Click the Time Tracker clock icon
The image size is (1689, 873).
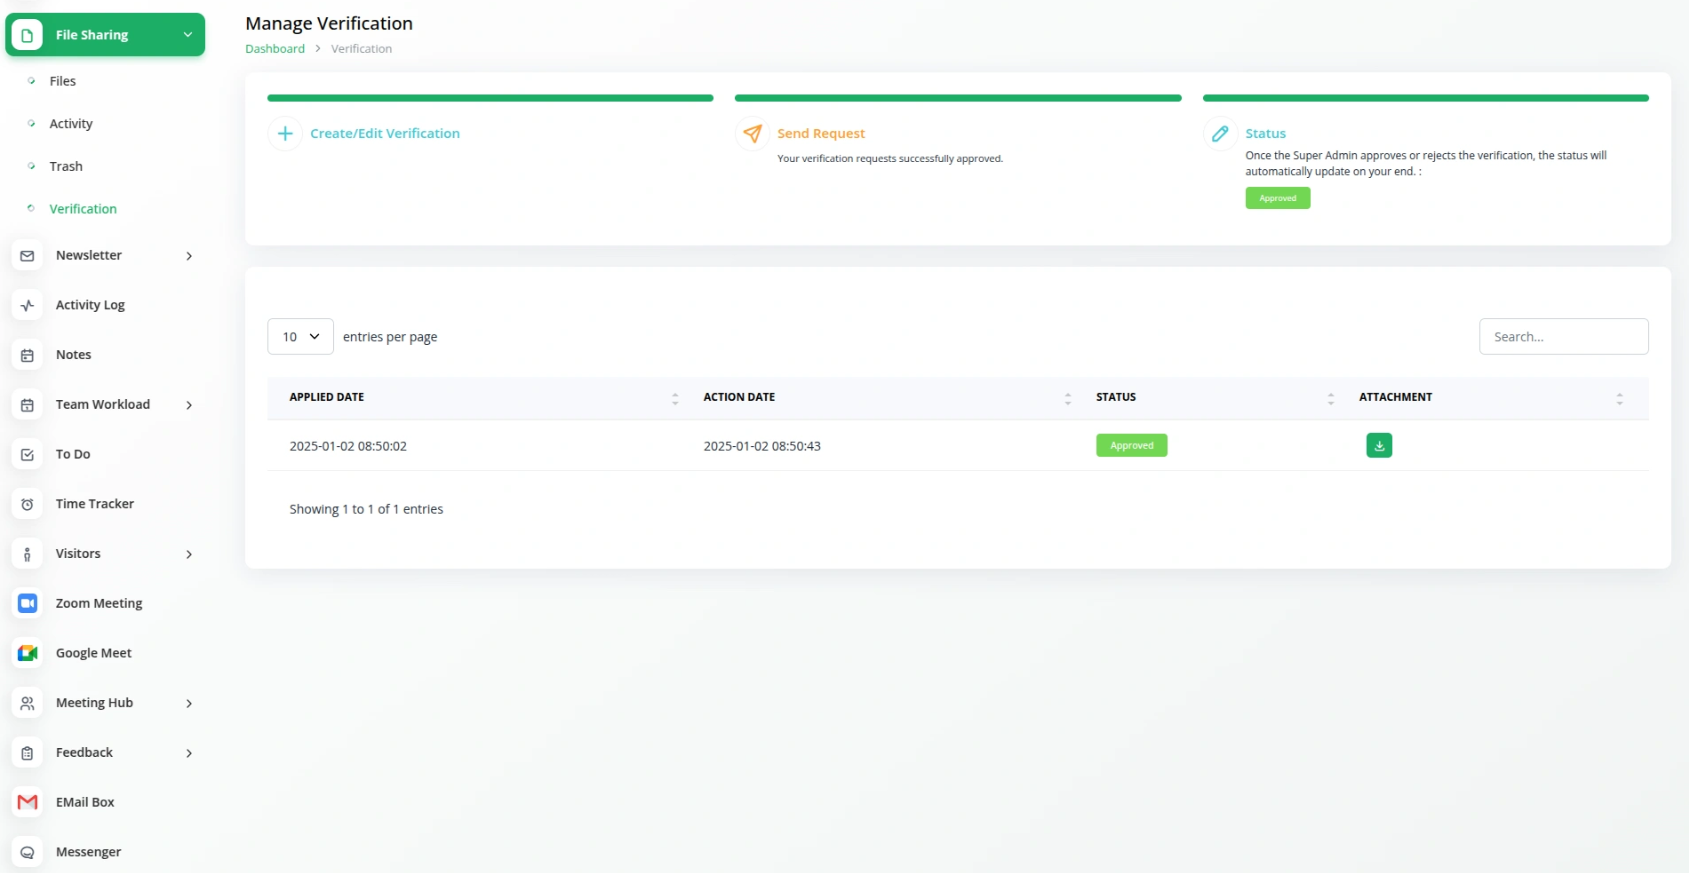(27, 504)
